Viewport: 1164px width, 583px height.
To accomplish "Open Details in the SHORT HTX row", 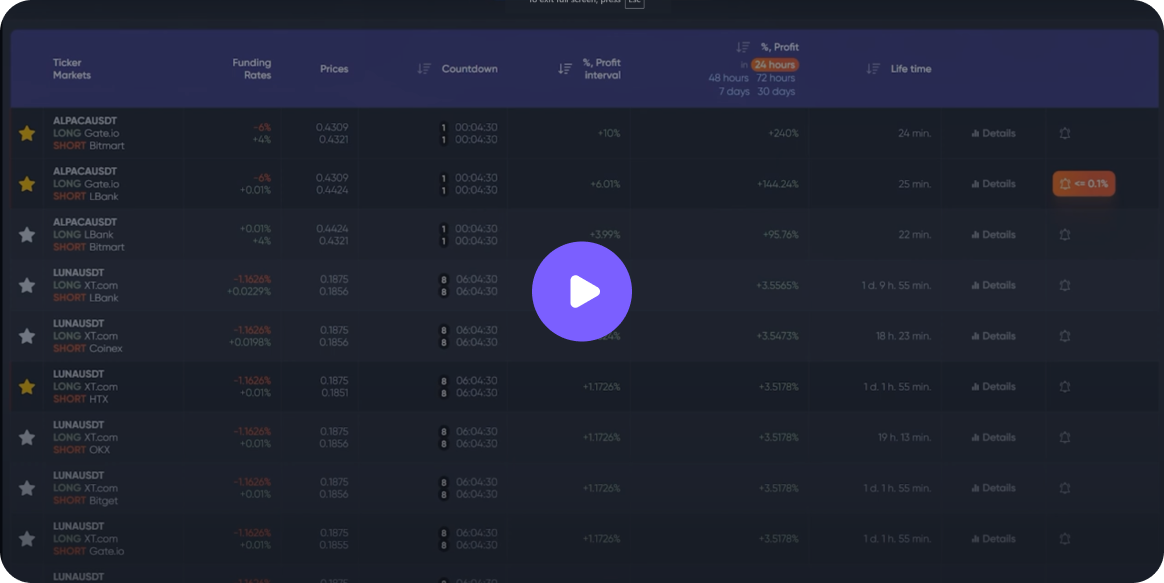I will [993, 387].
